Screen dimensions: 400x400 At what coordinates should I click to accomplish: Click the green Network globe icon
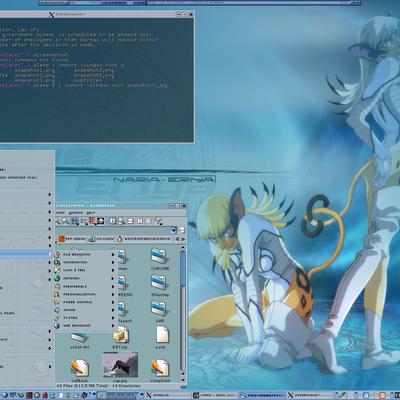point(57,278)
